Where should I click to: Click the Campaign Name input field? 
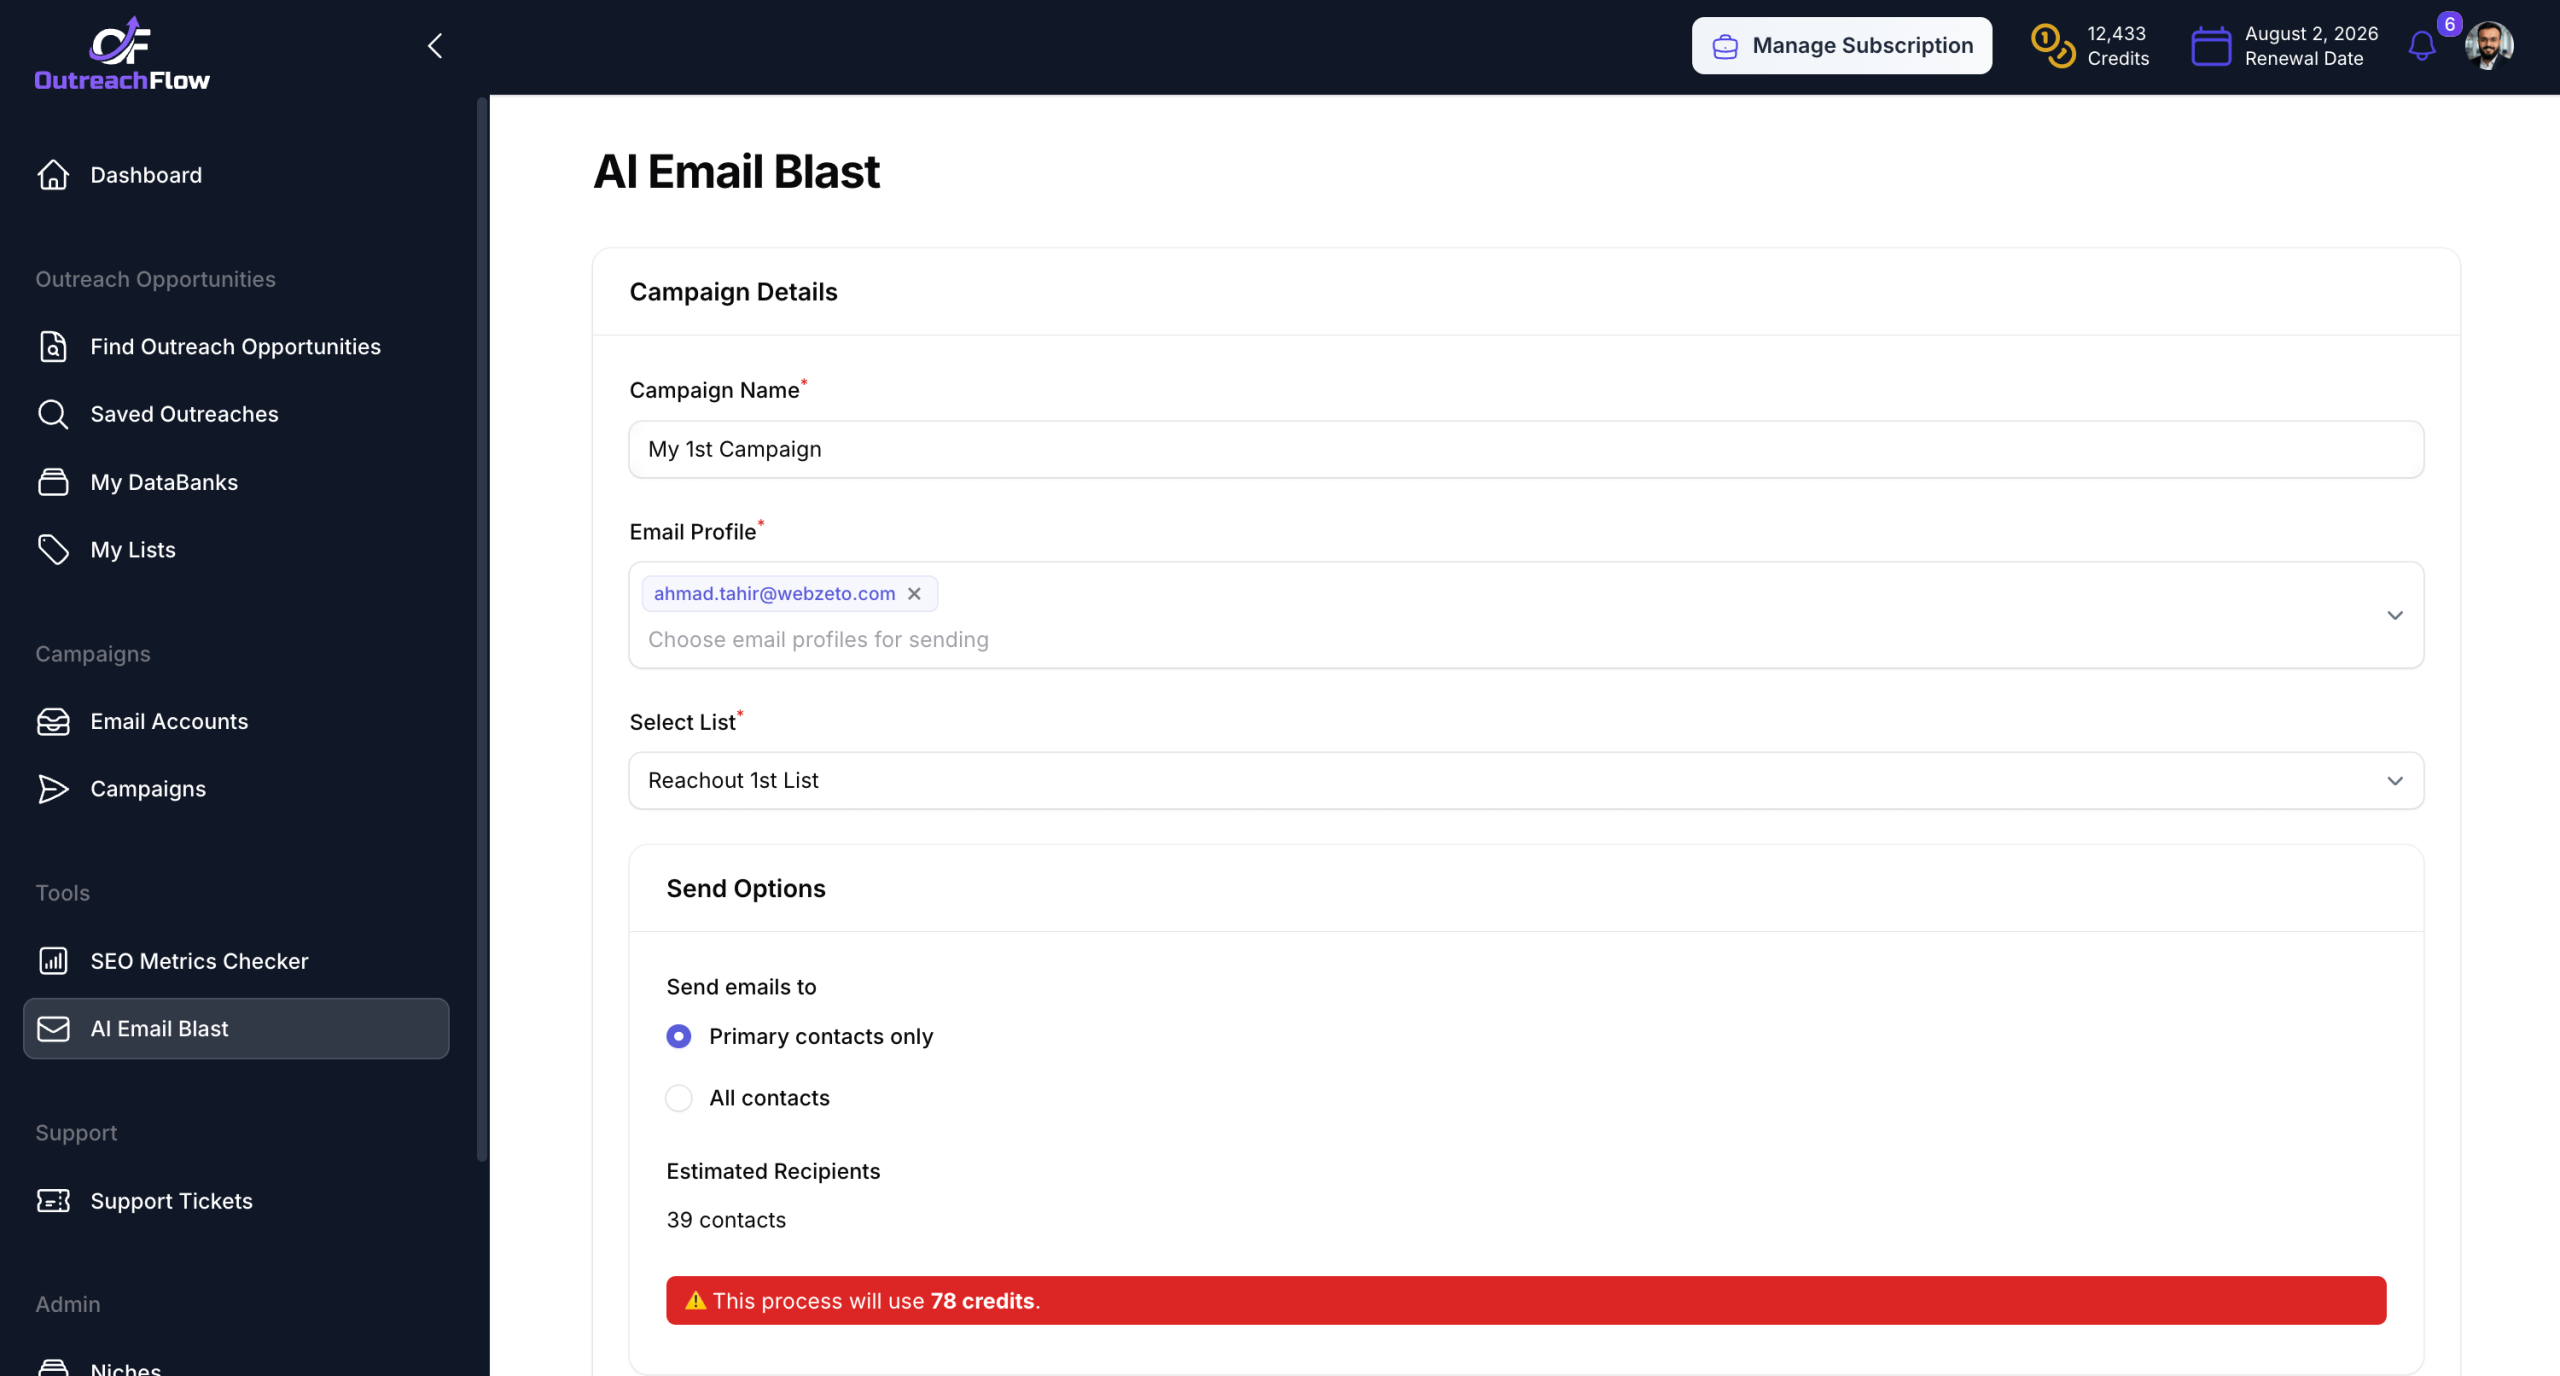[x=1525, y=449]
